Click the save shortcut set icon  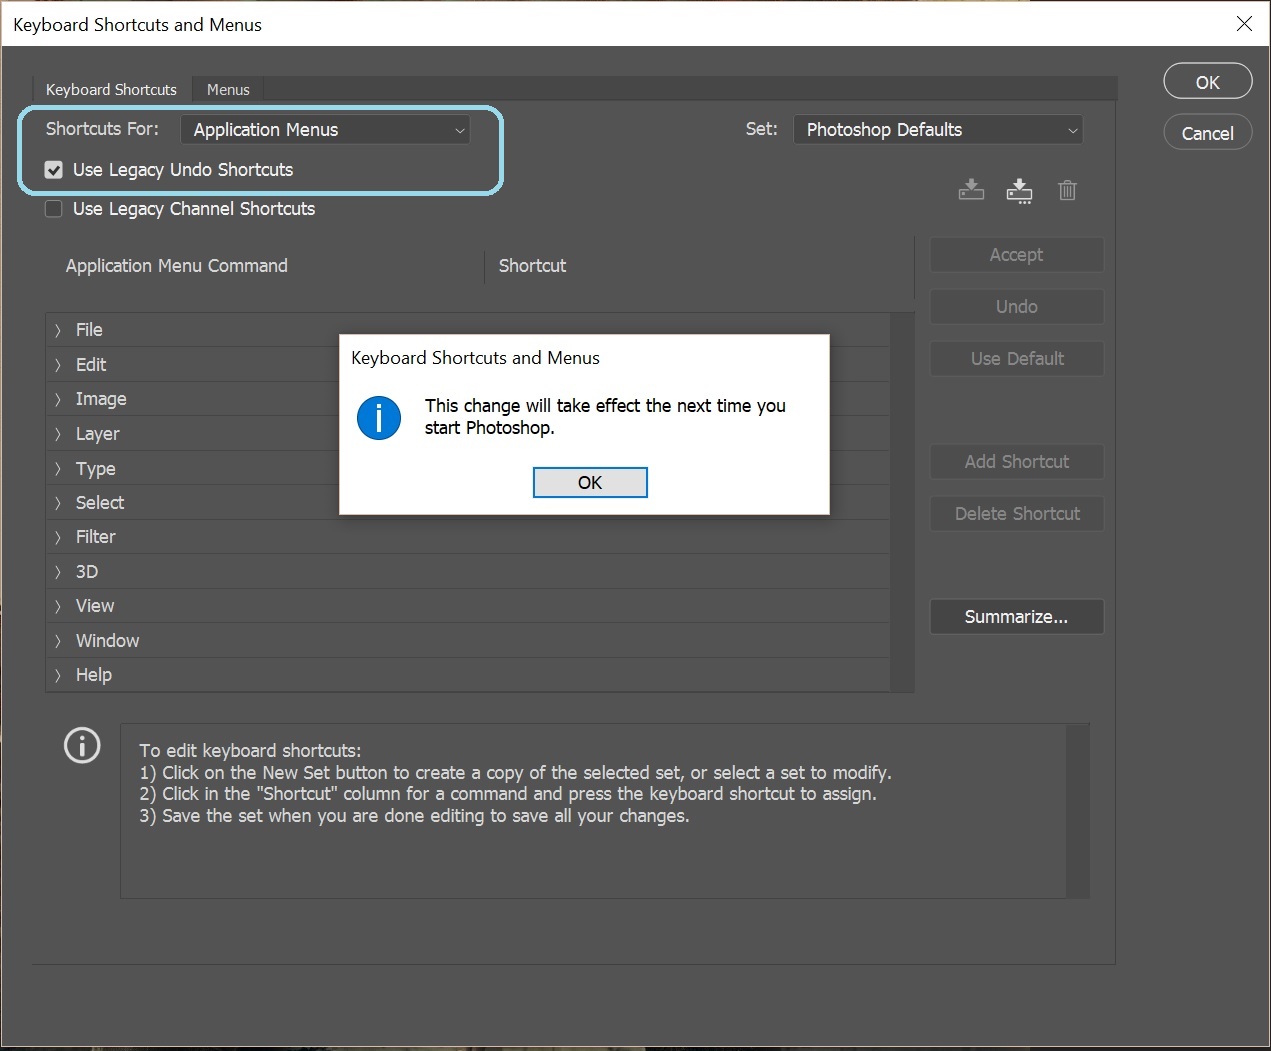(x=971, y=190)
